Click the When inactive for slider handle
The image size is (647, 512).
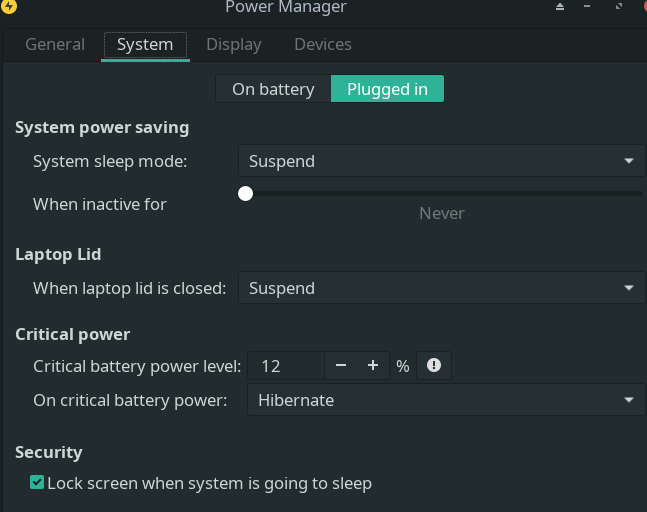click(245, 193)
